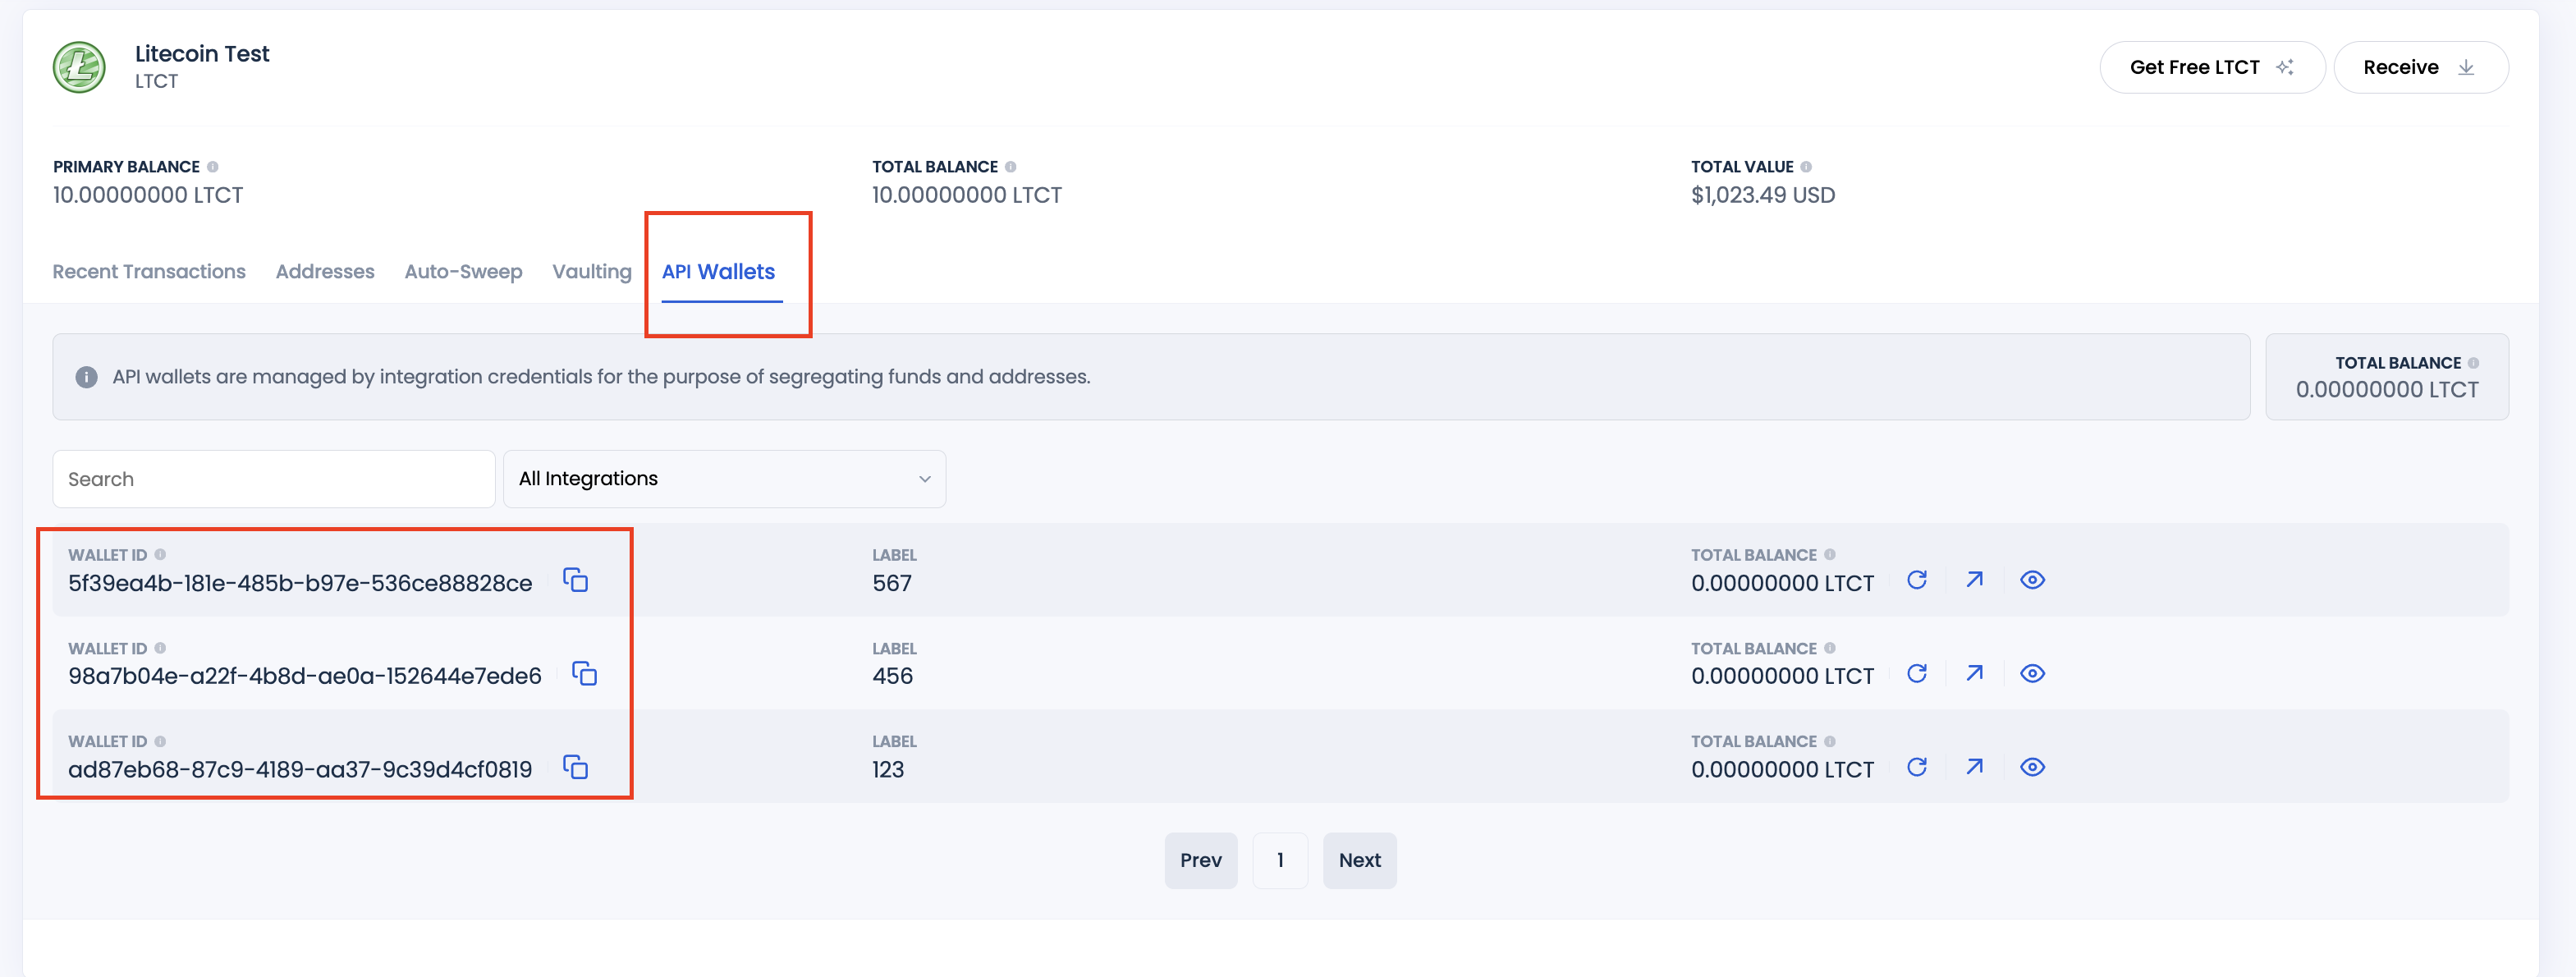Copy wallet ID 98a7b04e-a22f-4b8d-ae0a-152644e7ede6
The image size is (2576, 977).
[584, 673]
